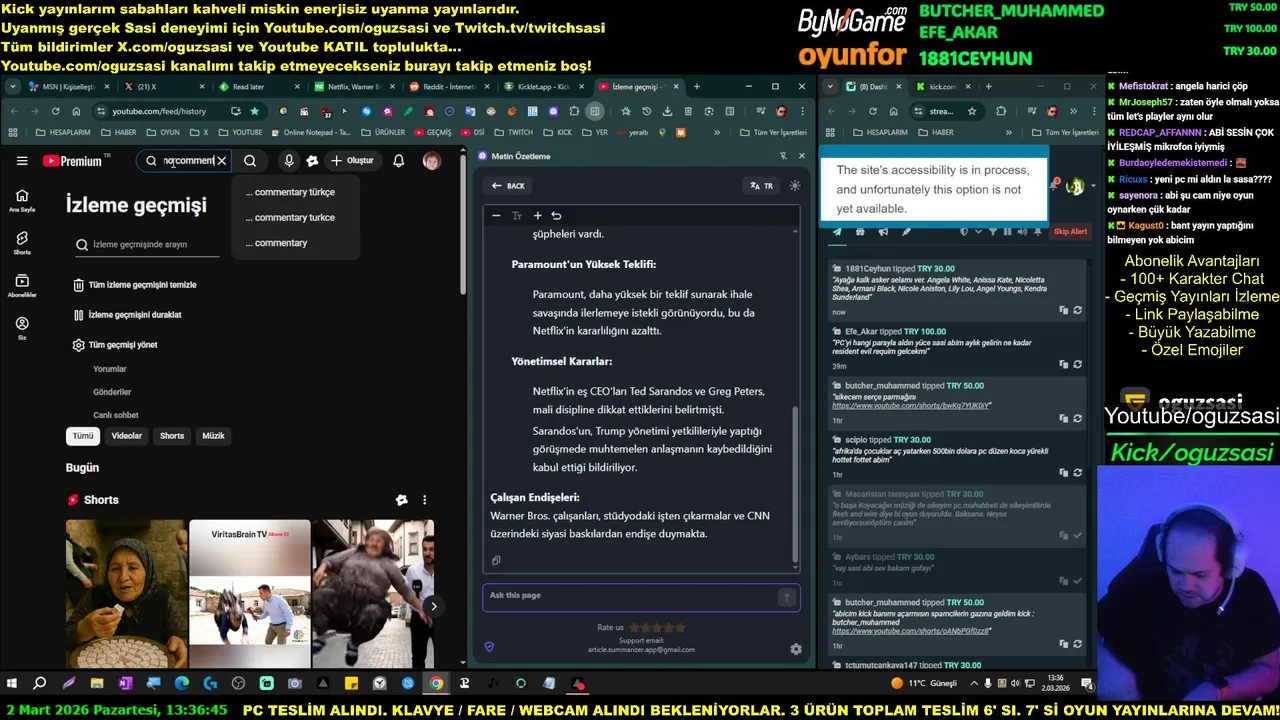
Task: Click the dashboard megaphone icon
Action: point(883,232)
